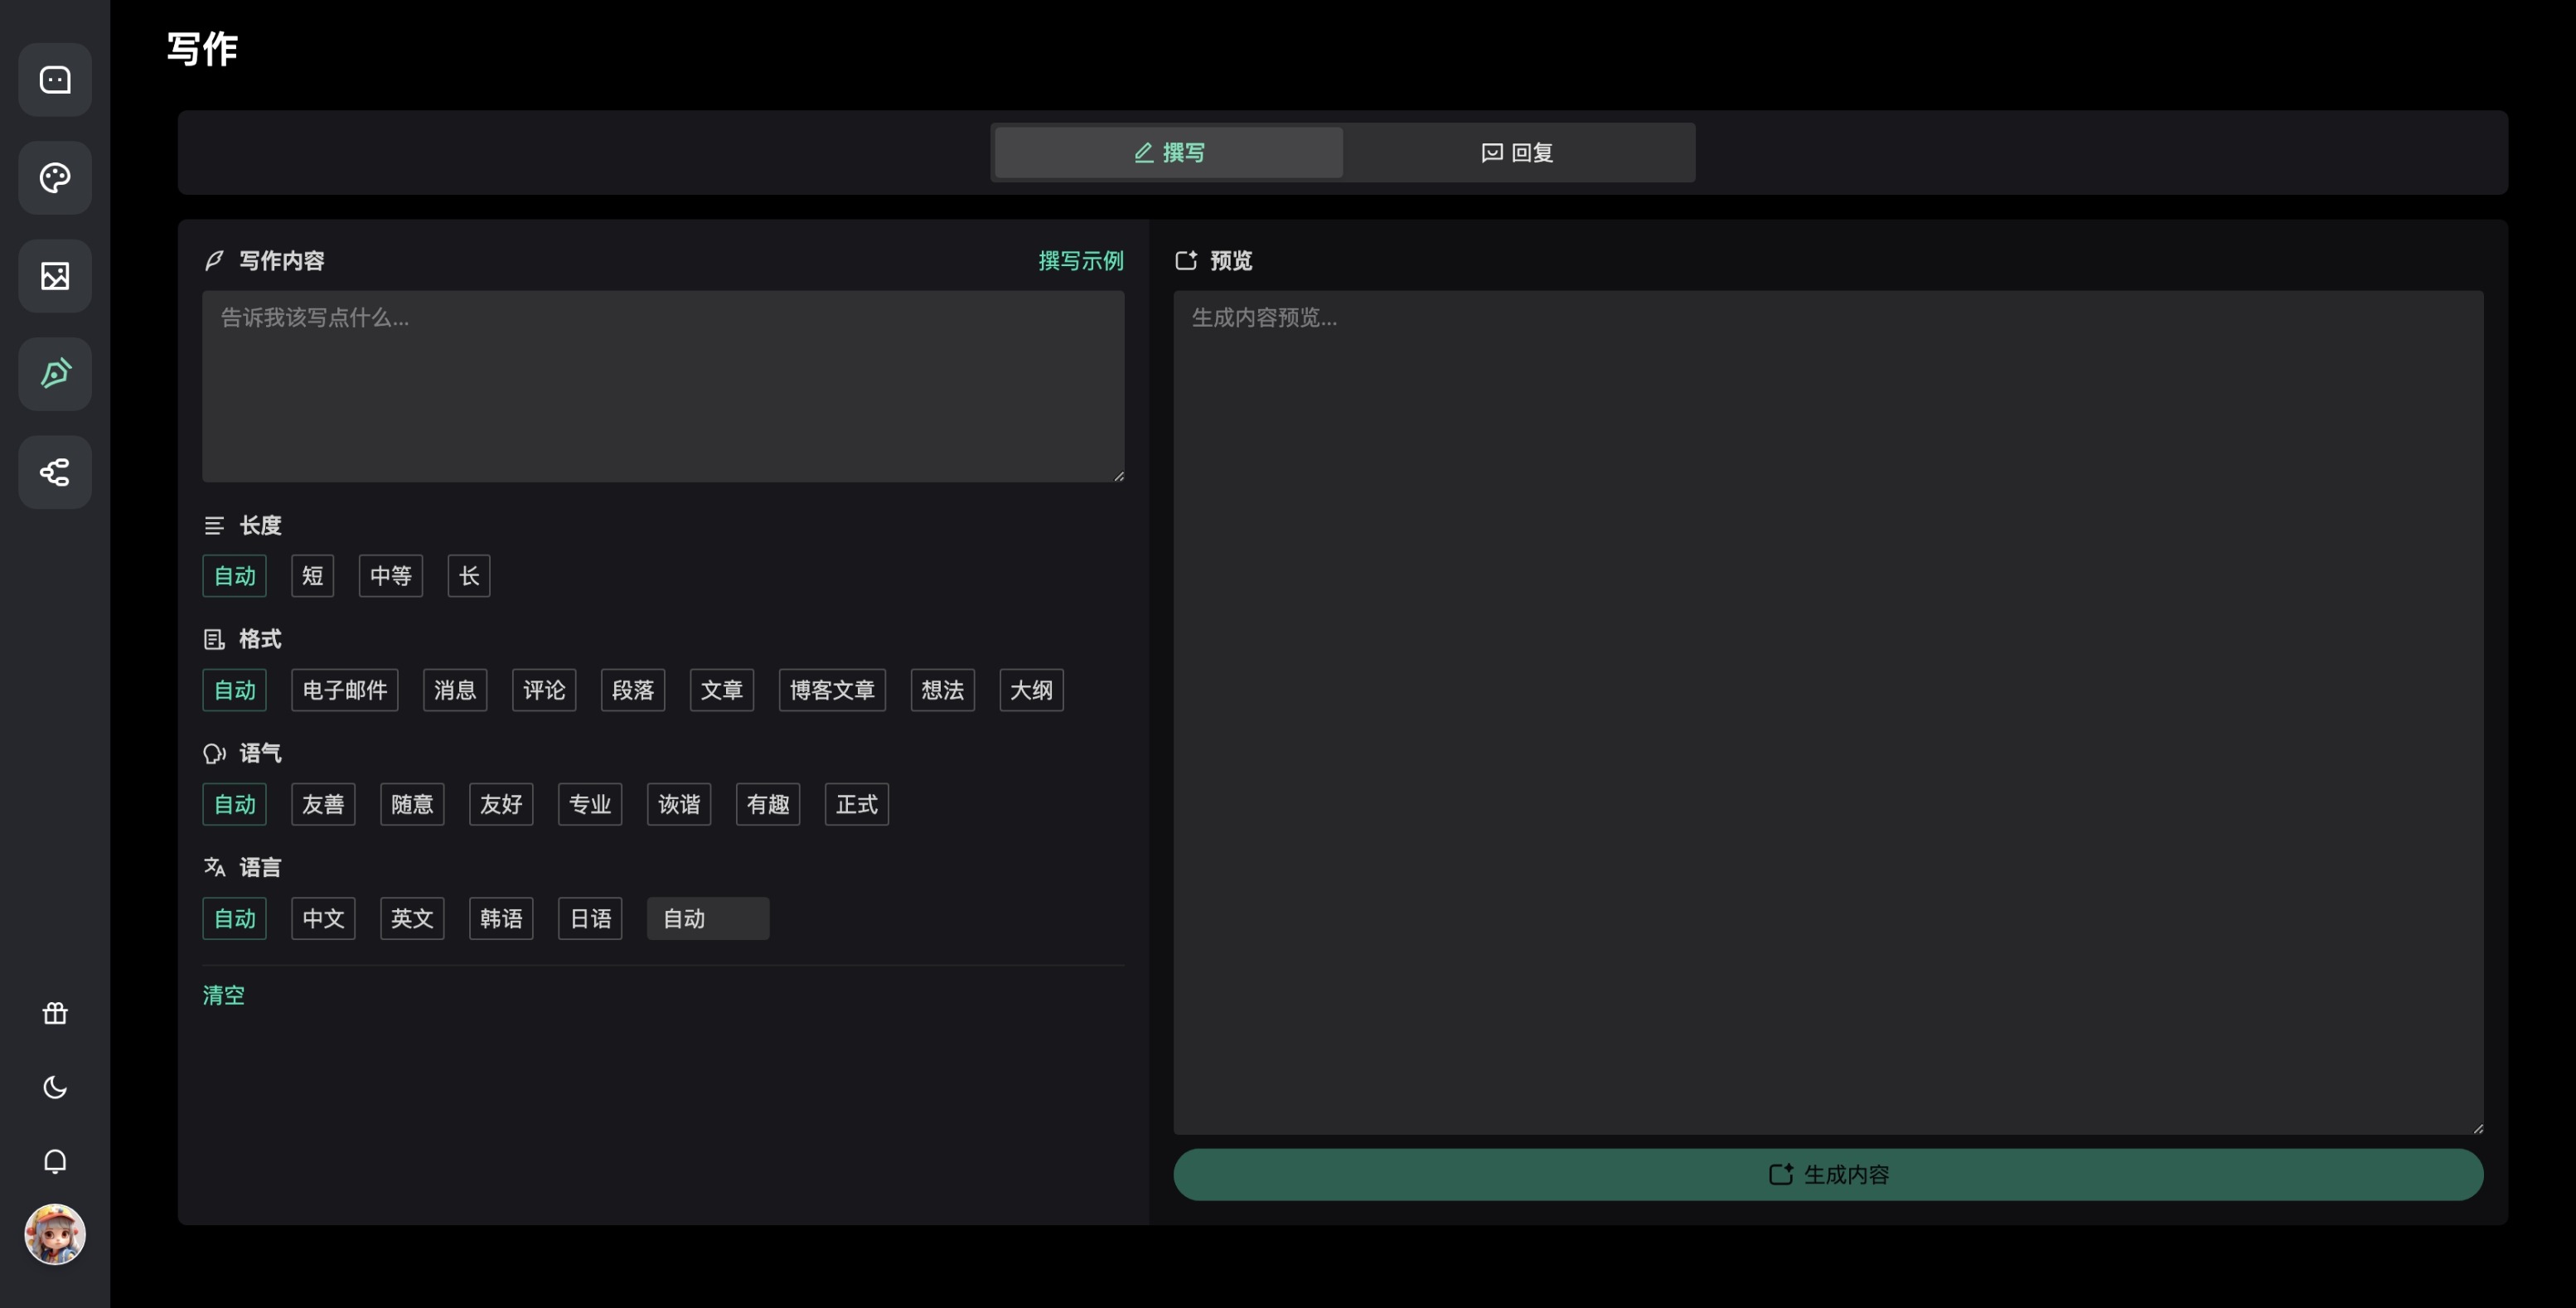Open the share/flow nodes sidebar icon
Viewport: 2576px width, 1308px height.
pos(55,472)
